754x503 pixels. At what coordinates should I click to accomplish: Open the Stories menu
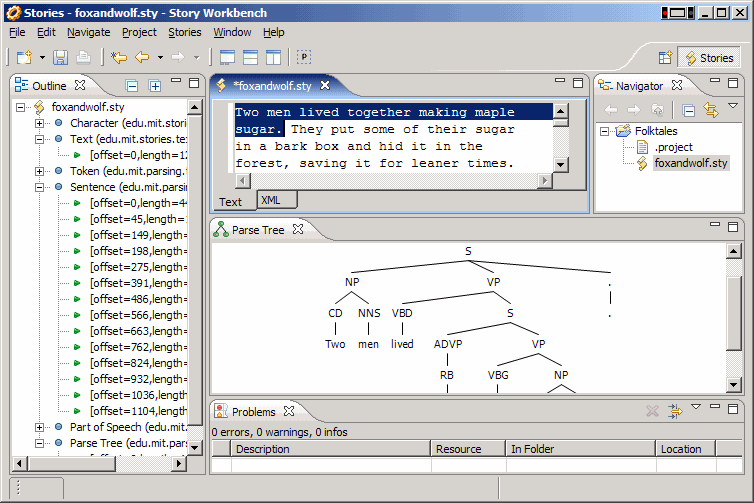click(184, 32)
